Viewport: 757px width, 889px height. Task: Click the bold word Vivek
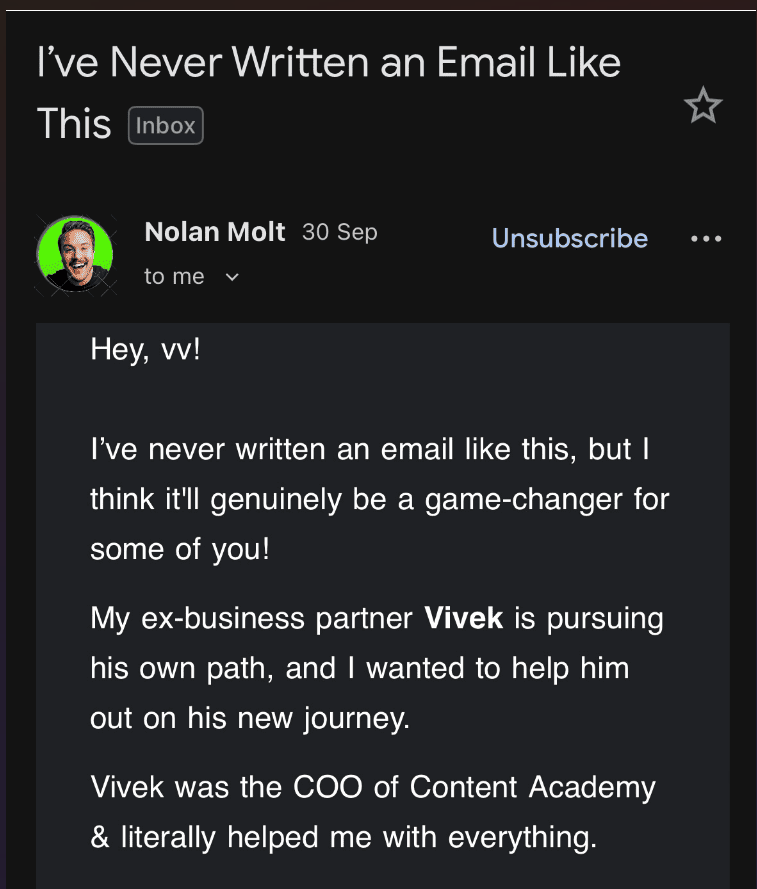point(464,618)
